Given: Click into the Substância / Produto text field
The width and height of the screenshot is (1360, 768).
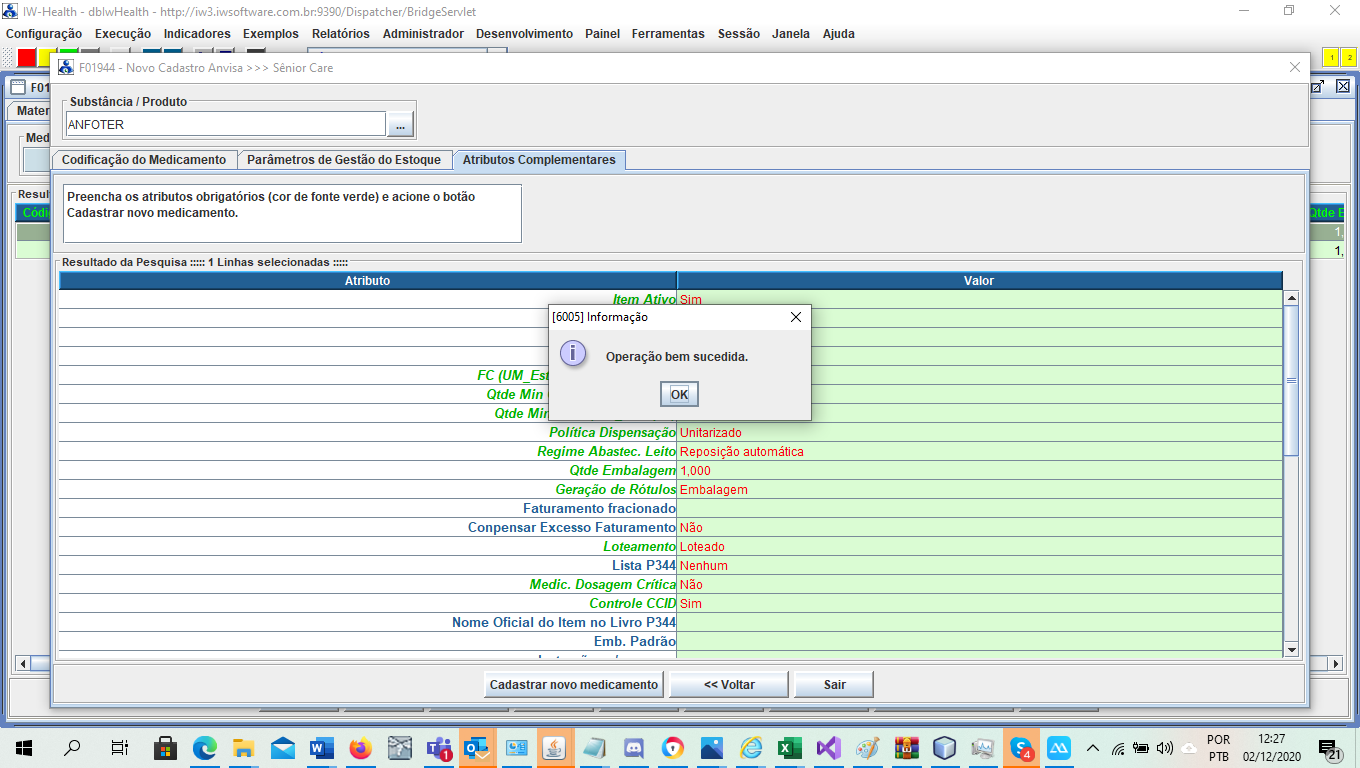Looking at the screenshot, I should point(225,125).
